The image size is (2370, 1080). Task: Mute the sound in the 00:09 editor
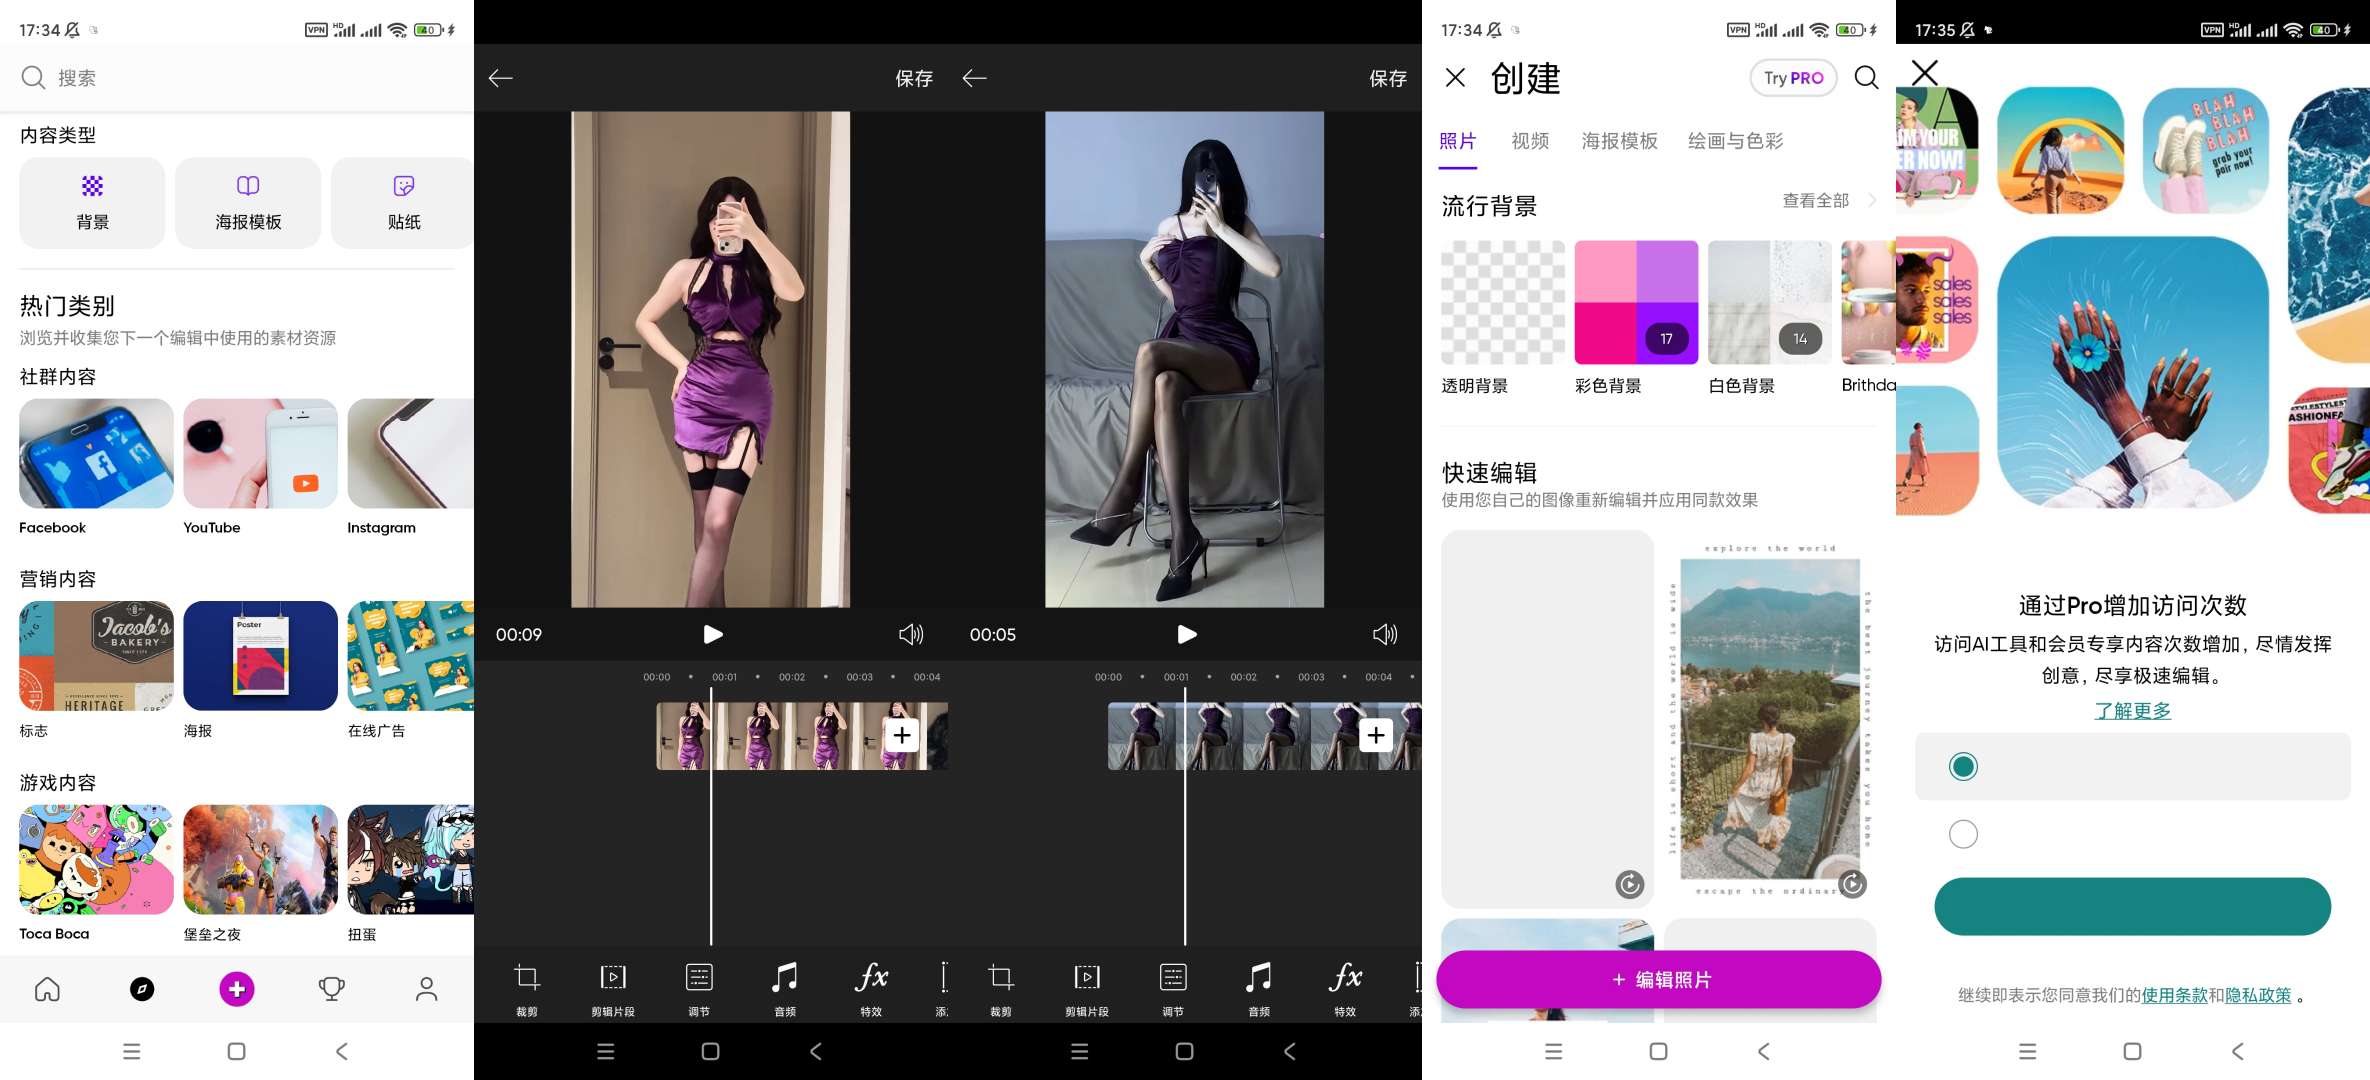pyautogui.click(x=911, y=634)
